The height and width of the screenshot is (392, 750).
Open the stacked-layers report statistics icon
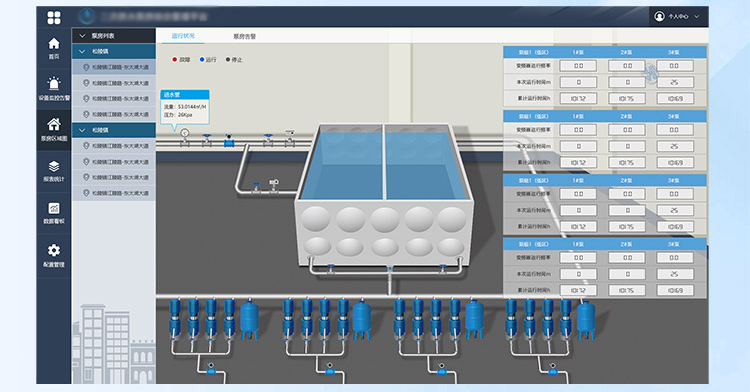click(x=54, y=166)
